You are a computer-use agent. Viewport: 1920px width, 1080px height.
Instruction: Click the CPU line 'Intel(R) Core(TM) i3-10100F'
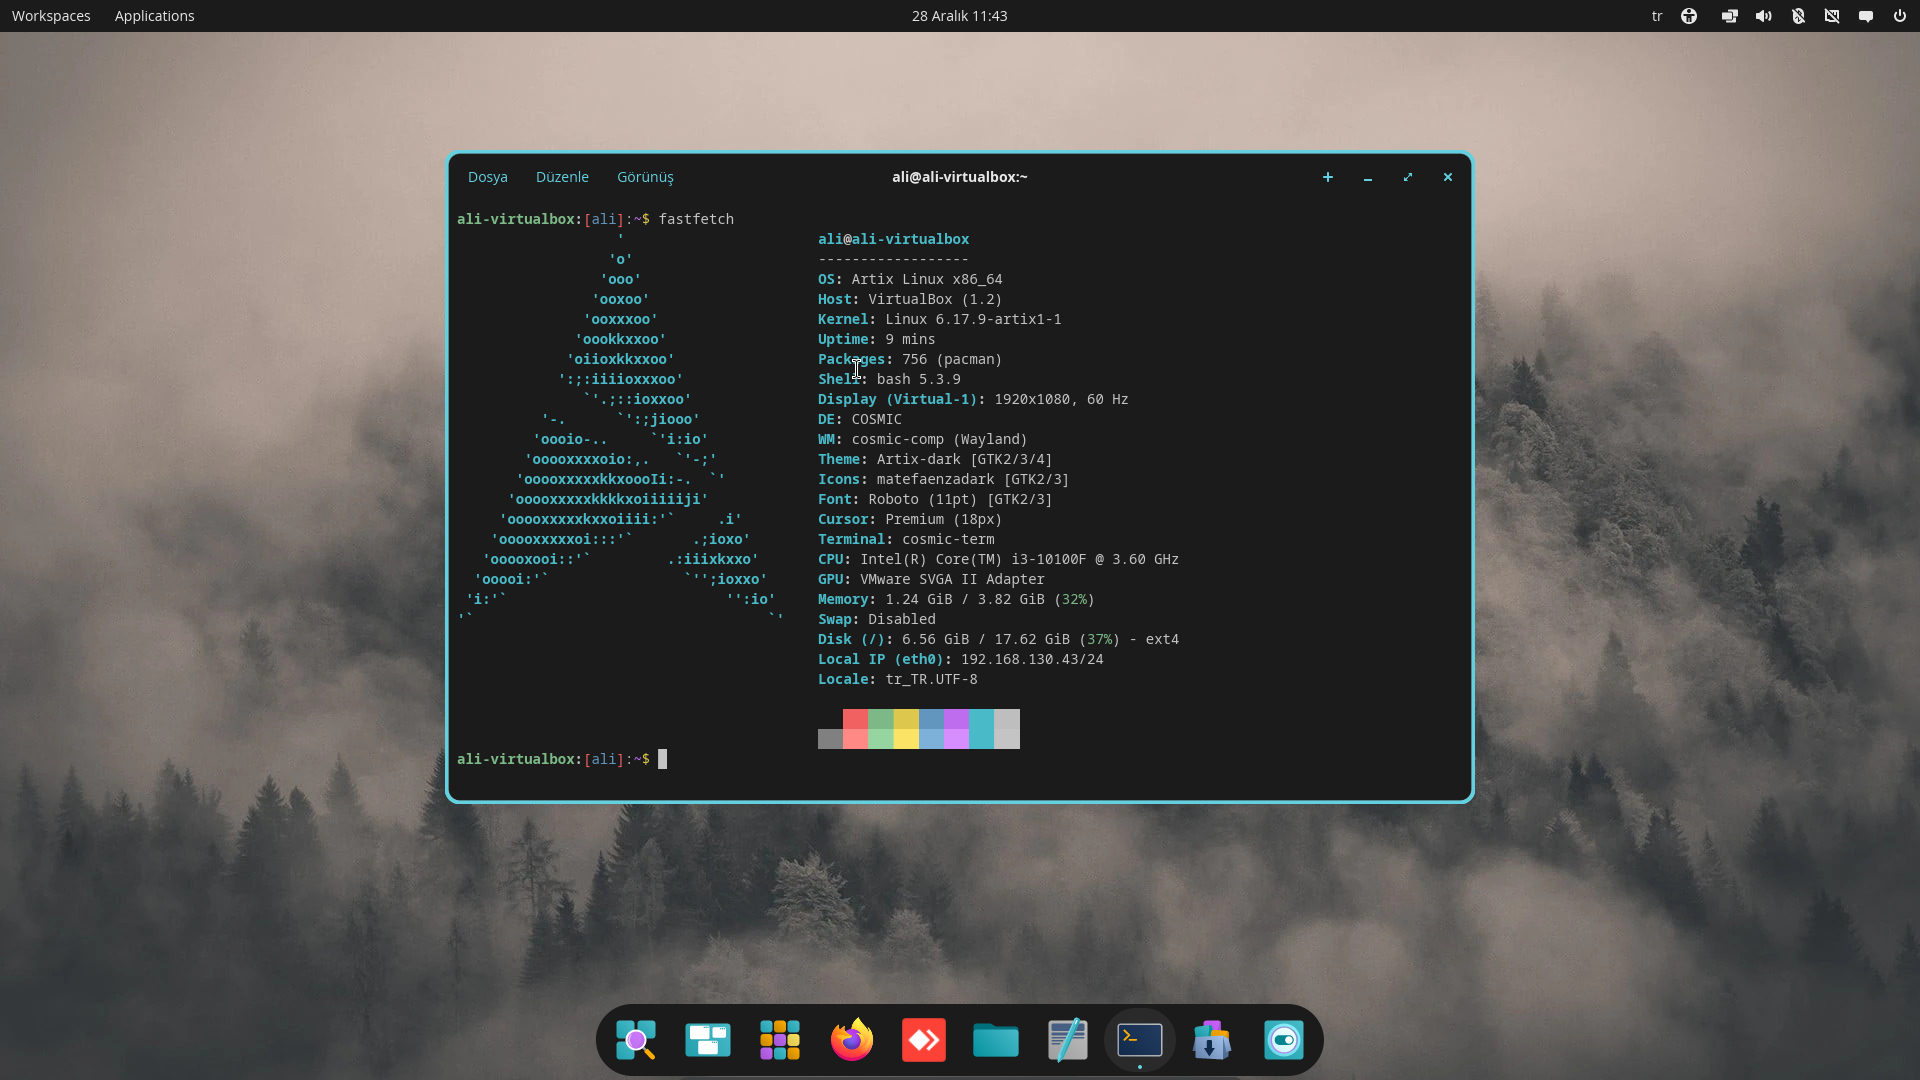(x=973, y=559)
